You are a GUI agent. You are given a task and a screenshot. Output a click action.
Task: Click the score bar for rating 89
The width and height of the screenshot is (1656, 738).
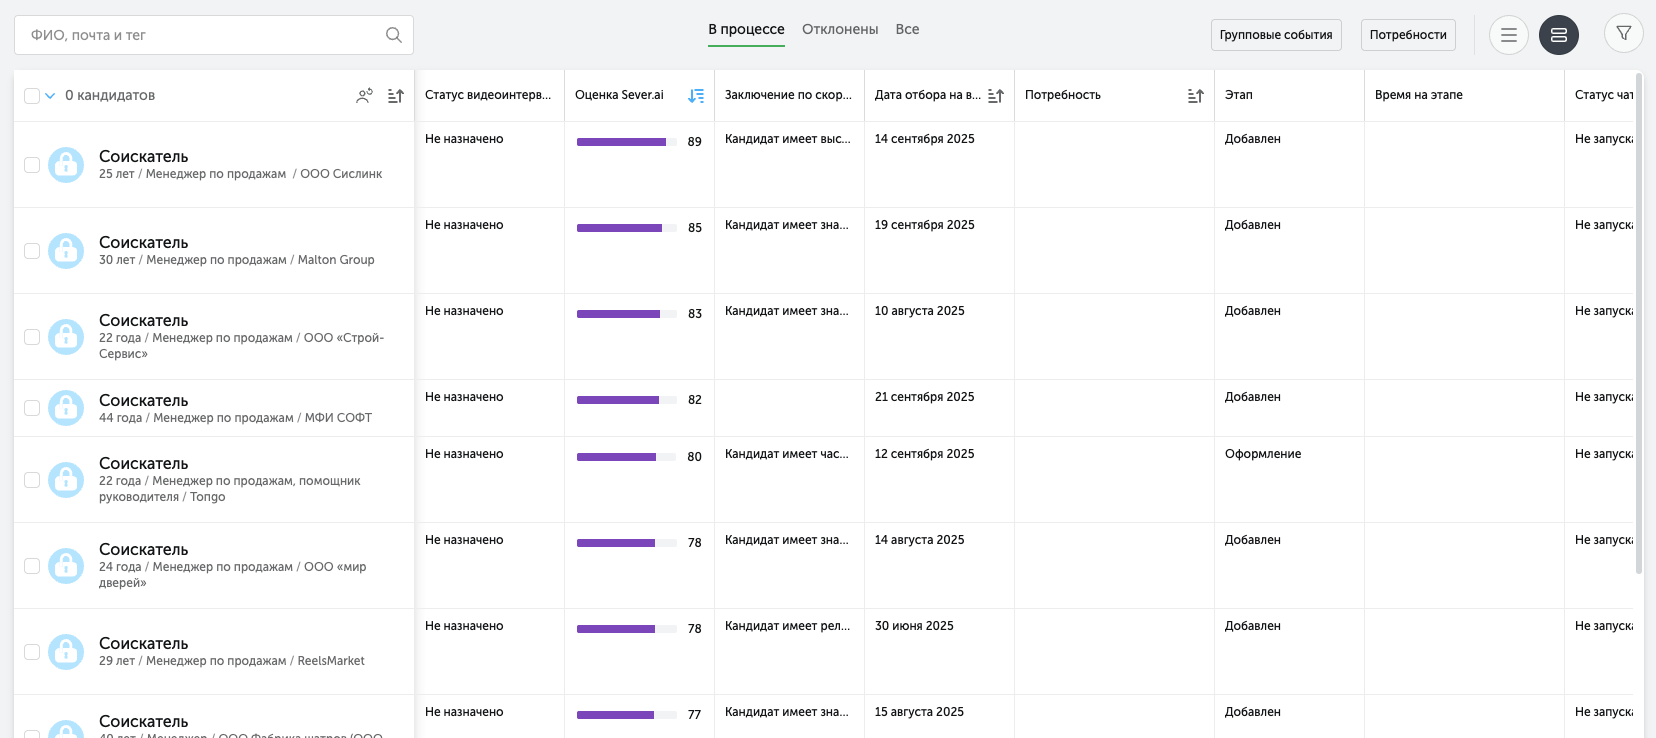click(x=621, y=142)
